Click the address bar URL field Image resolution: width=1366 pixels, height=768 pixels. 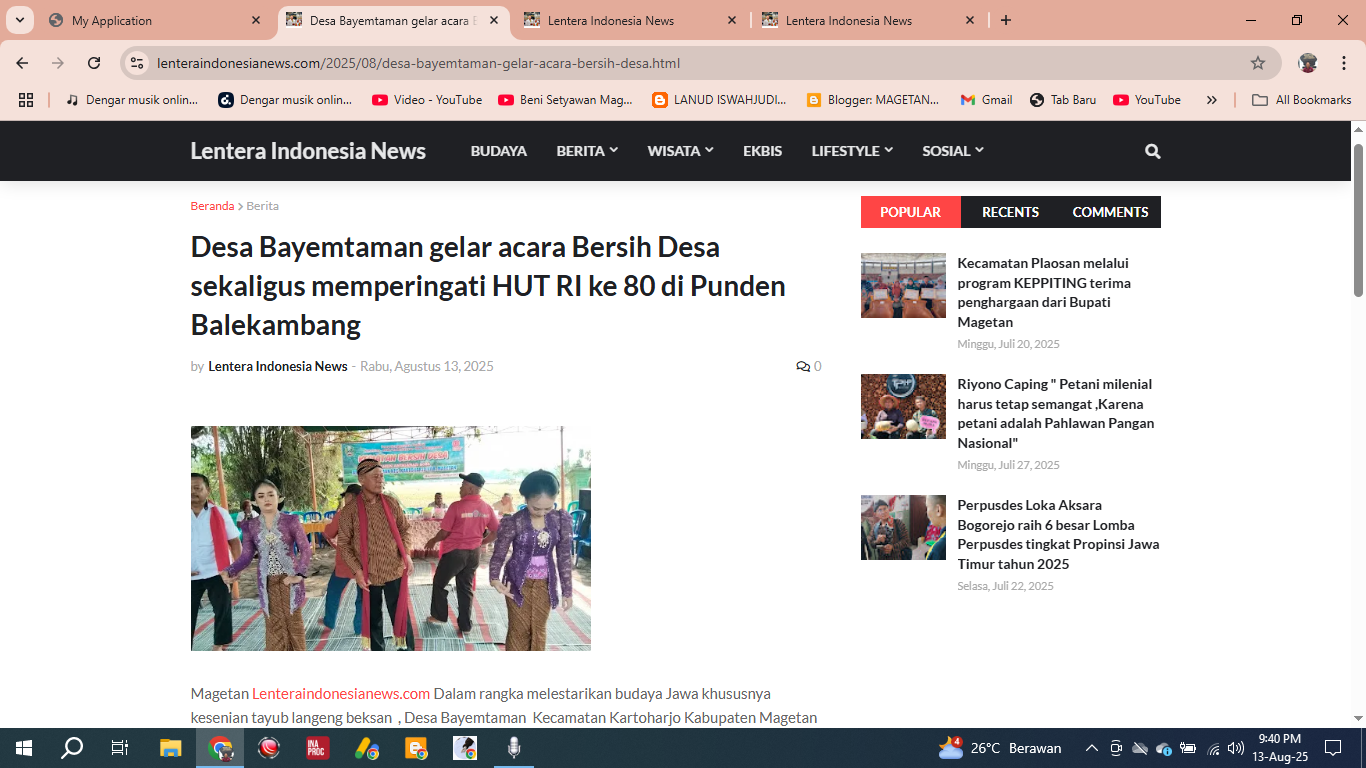(700, 63)
